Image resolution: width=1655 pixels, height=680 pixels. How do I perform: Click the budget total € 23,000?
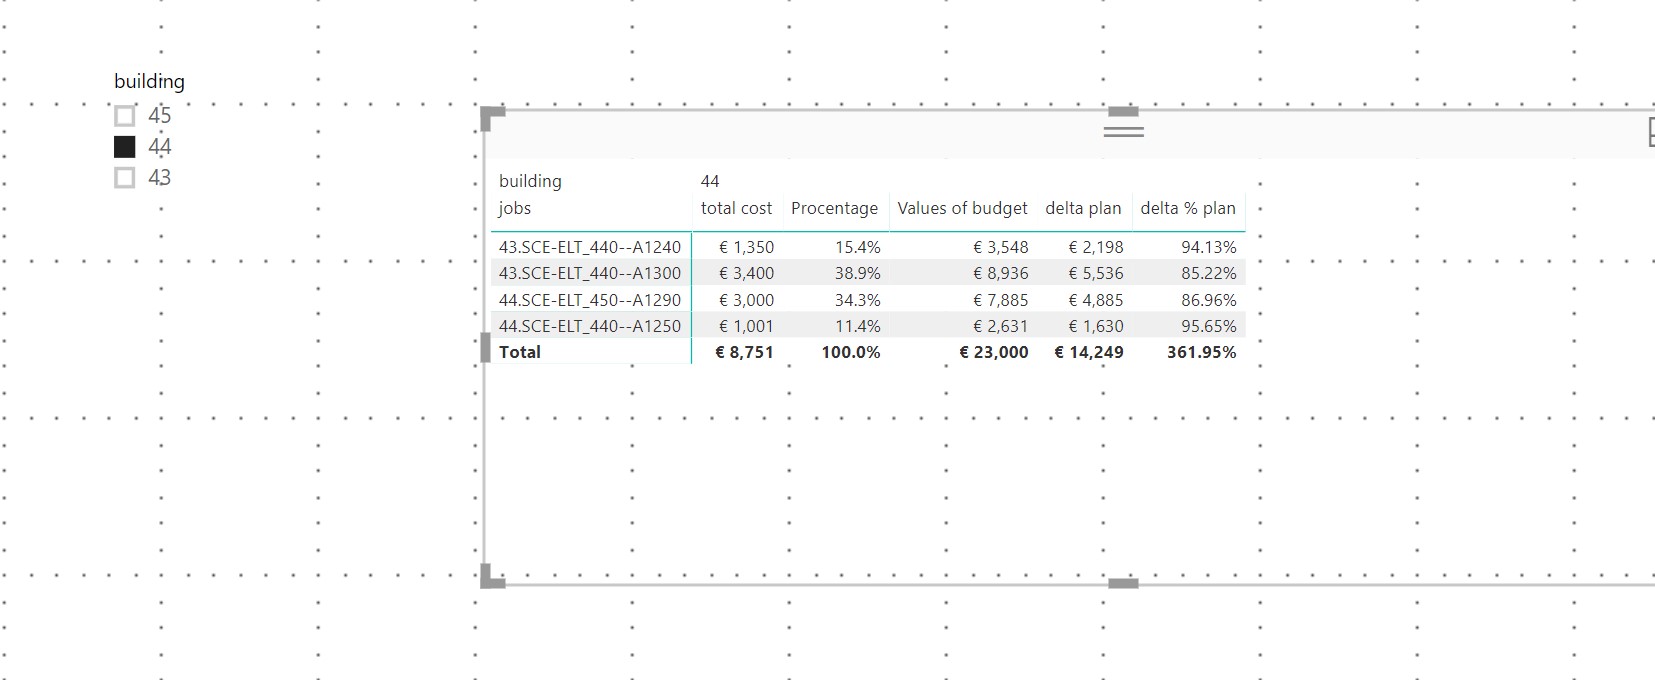tap(994, 352)
